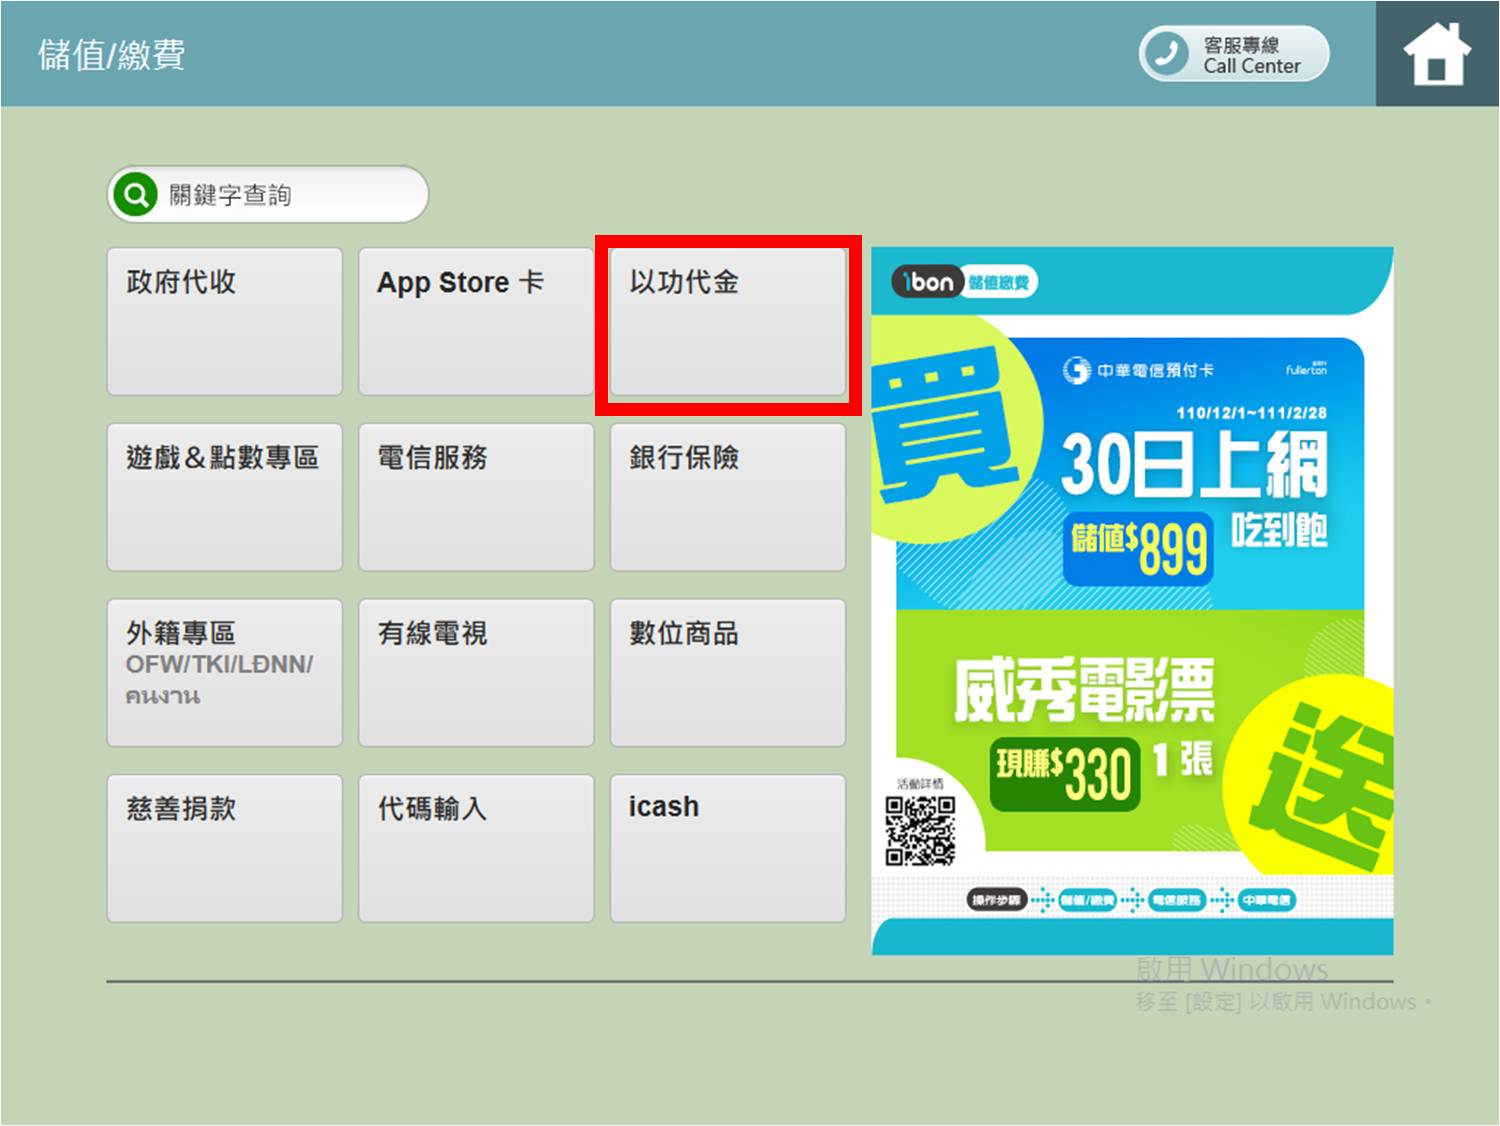The image size is (1500, 1126).
Task: Open the 慈善捐款 donation tile
Action: coord(225,848)
